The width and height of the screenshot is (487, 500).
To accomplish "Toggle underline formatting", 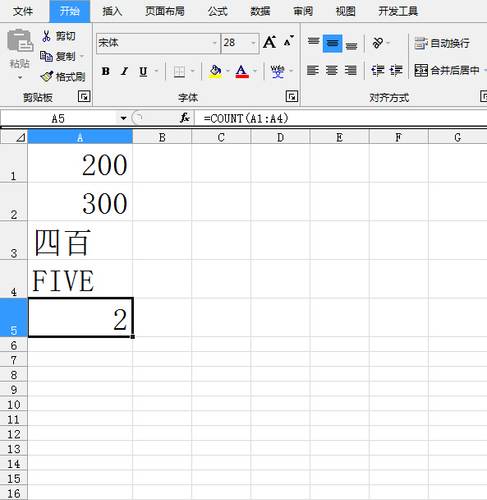I will (x=143, y=71).
